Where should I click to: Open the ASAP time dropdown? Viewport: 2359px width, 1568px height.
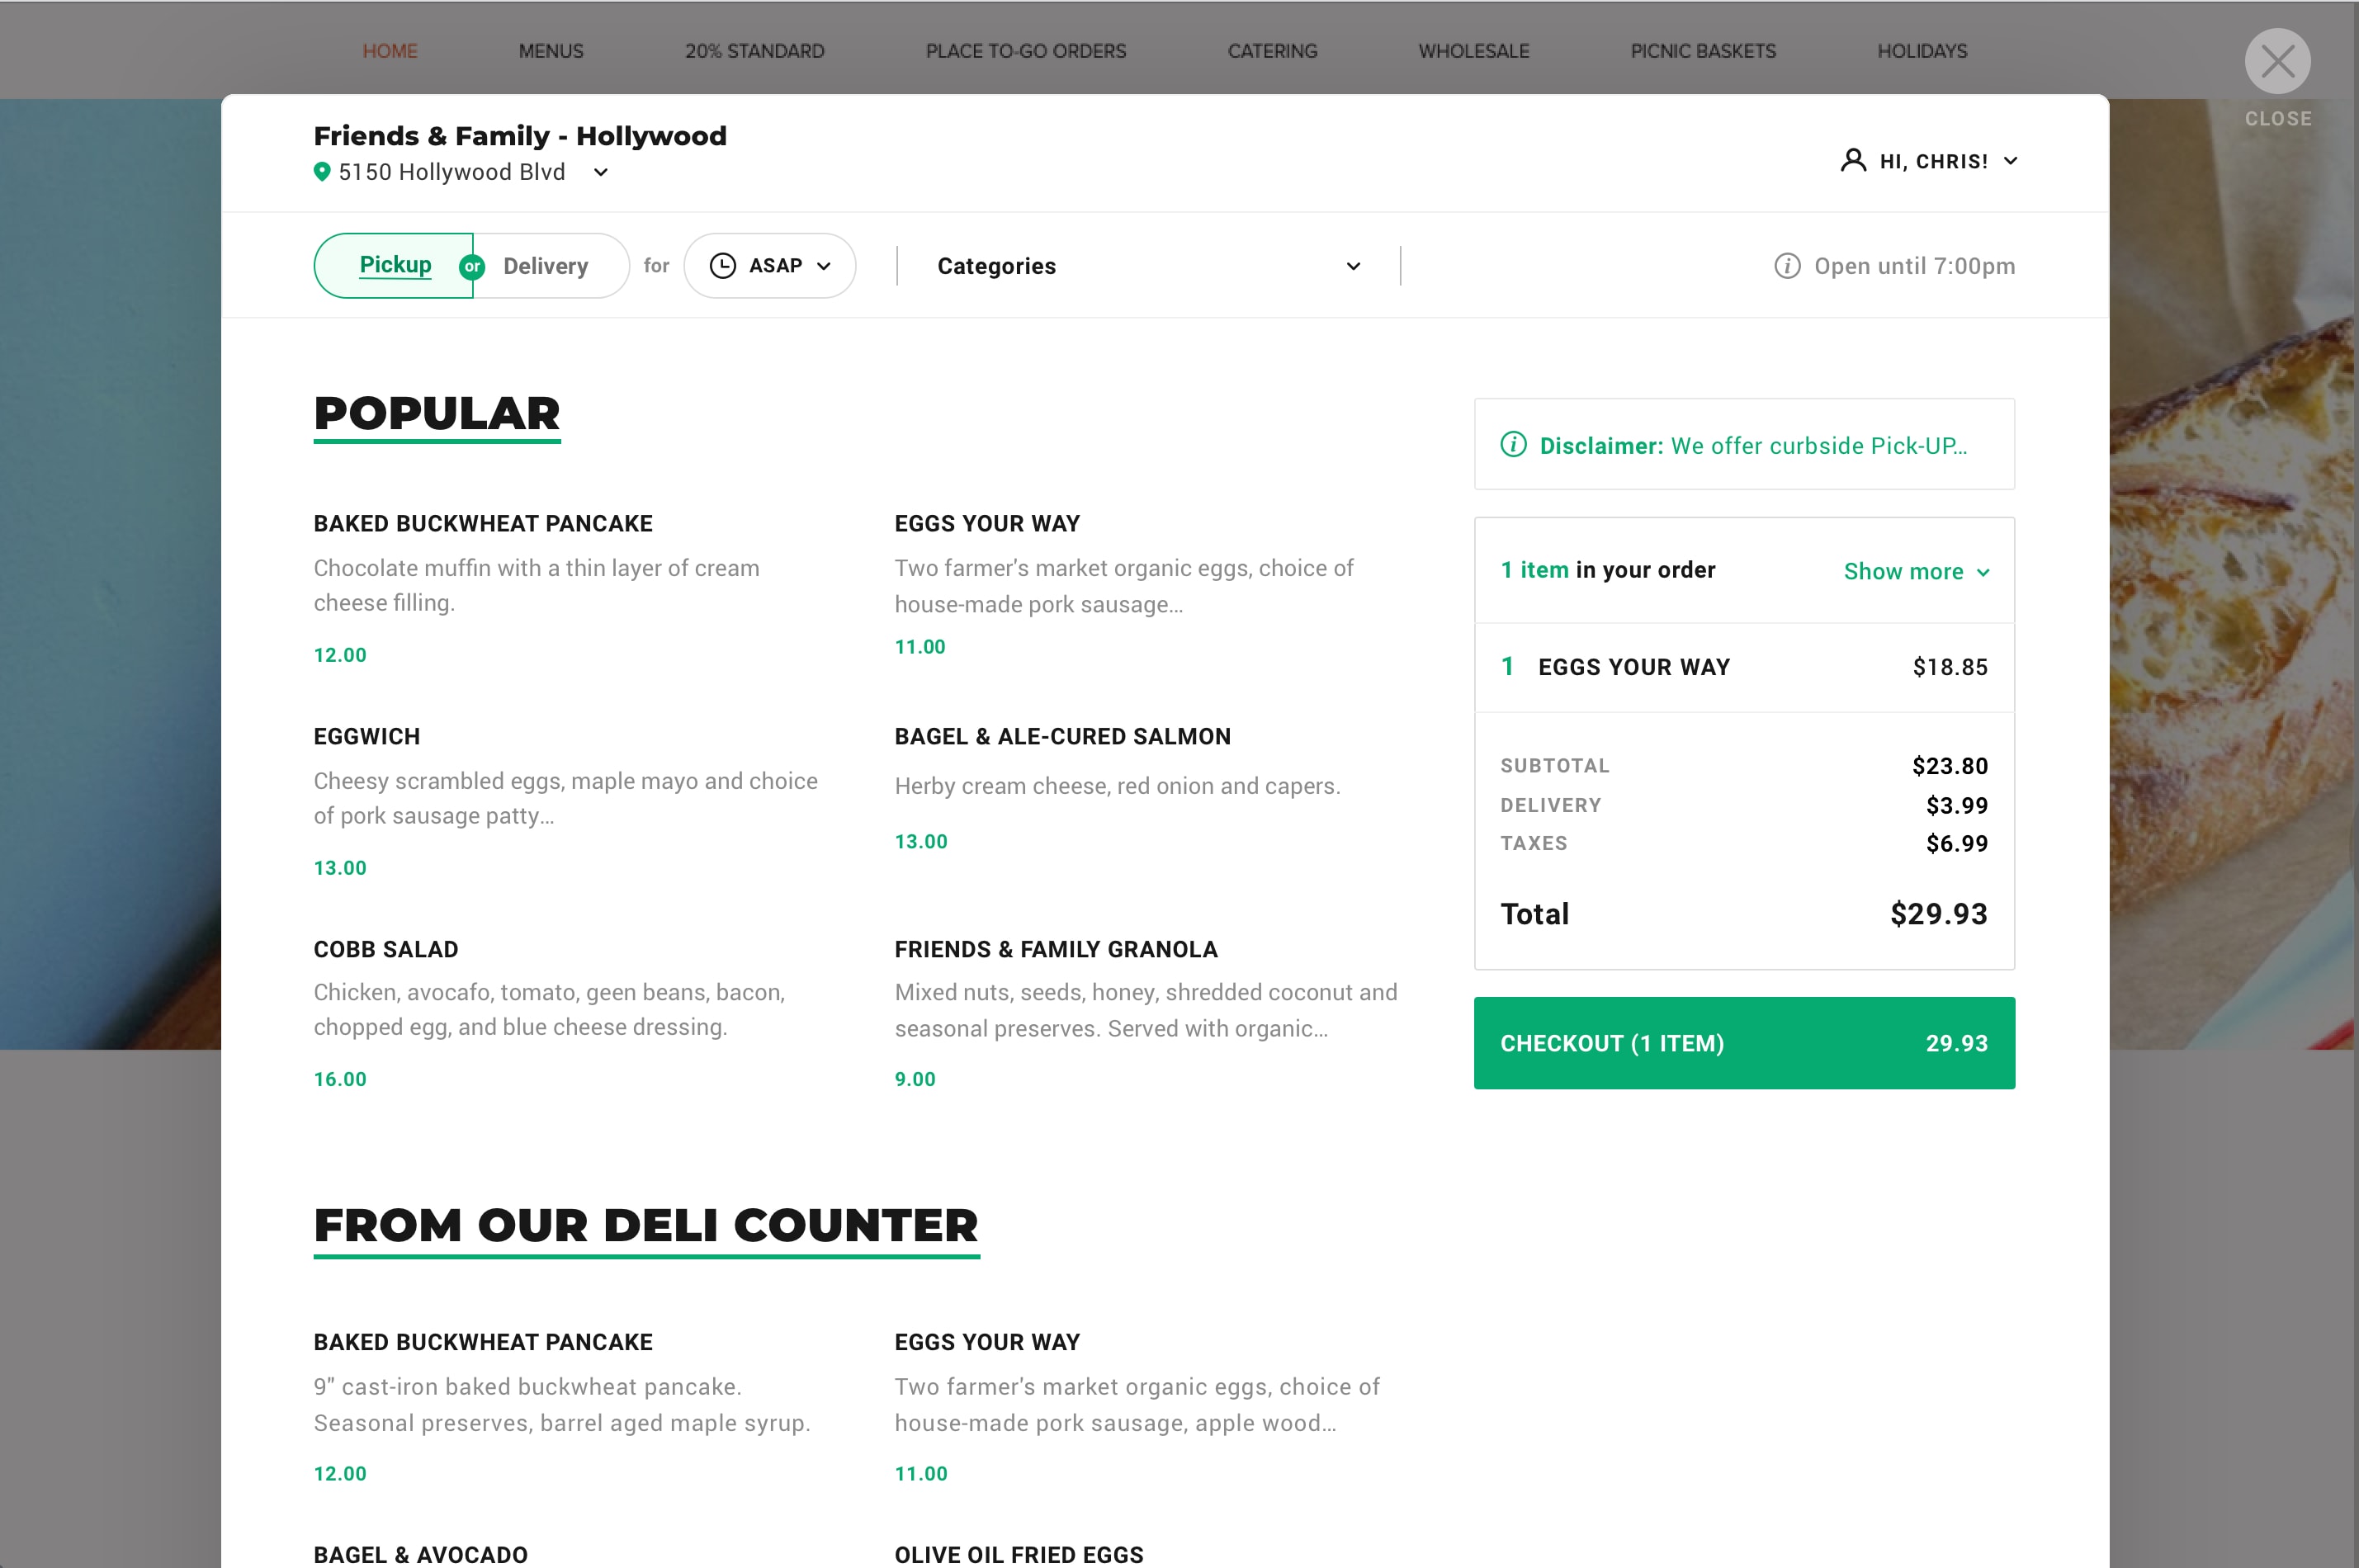pos(770,266)
